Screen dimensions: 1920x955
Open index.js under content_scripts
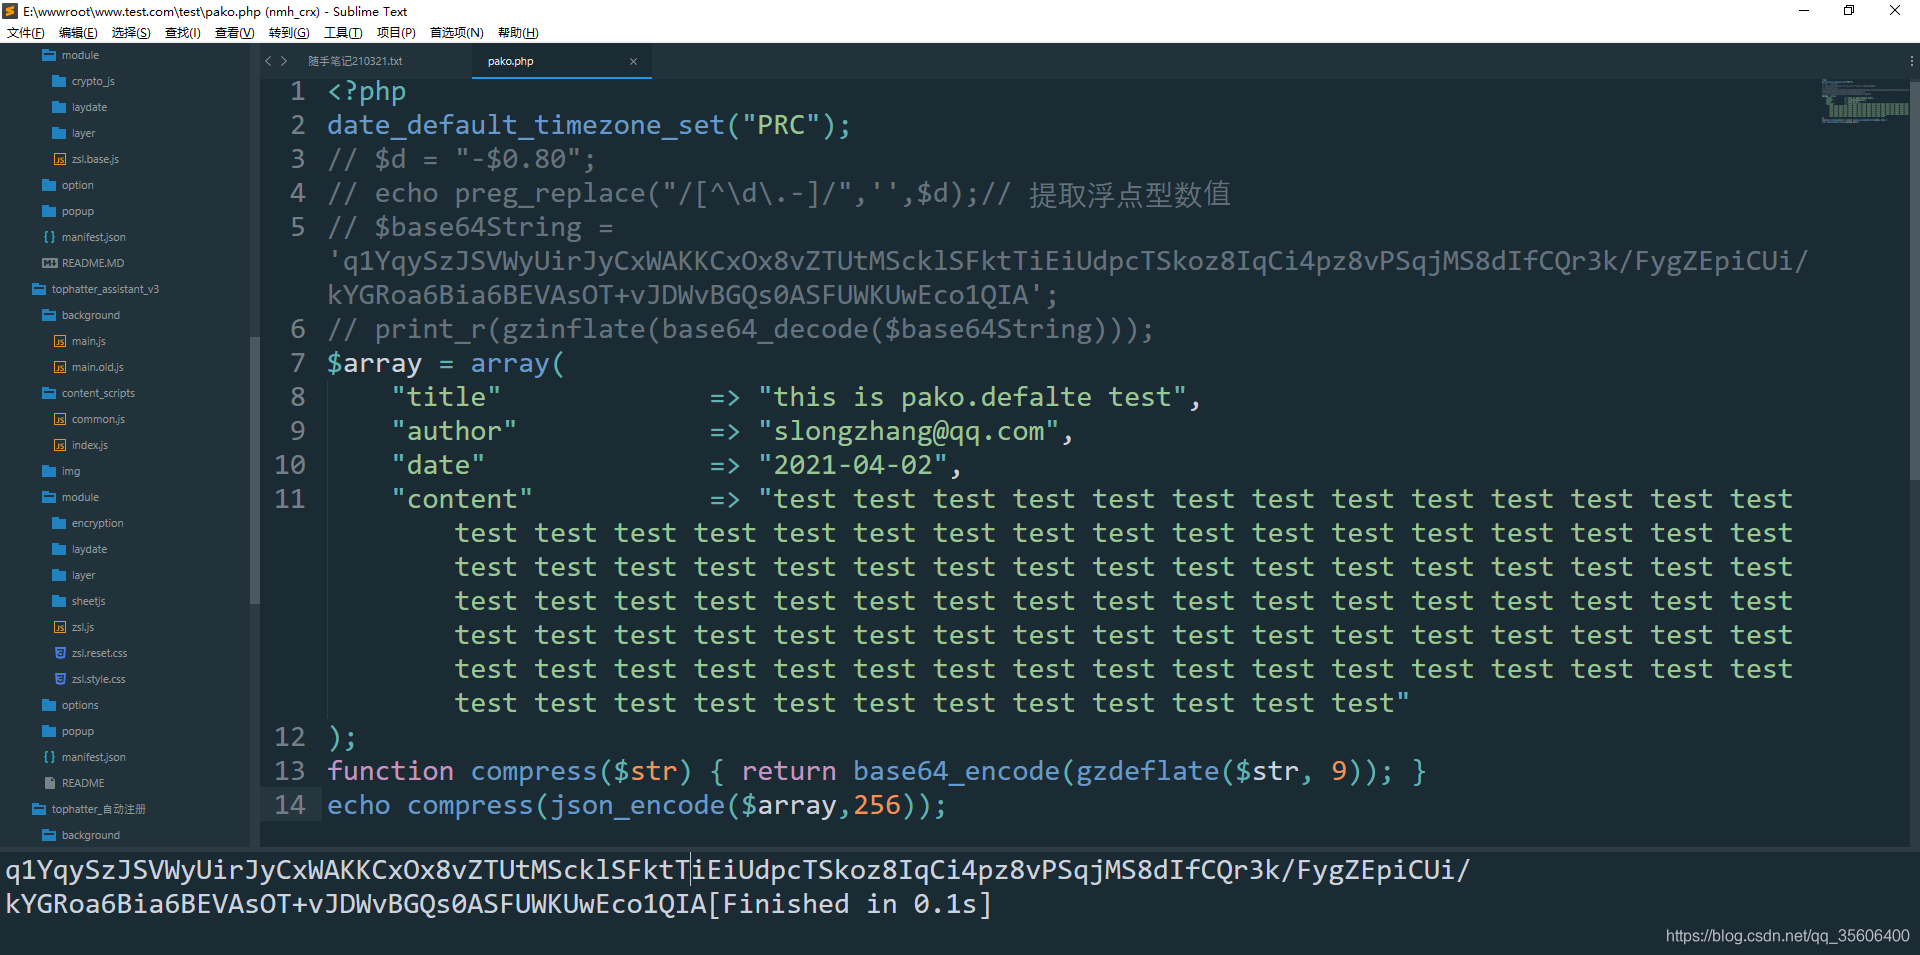click(x=89, y=445)
